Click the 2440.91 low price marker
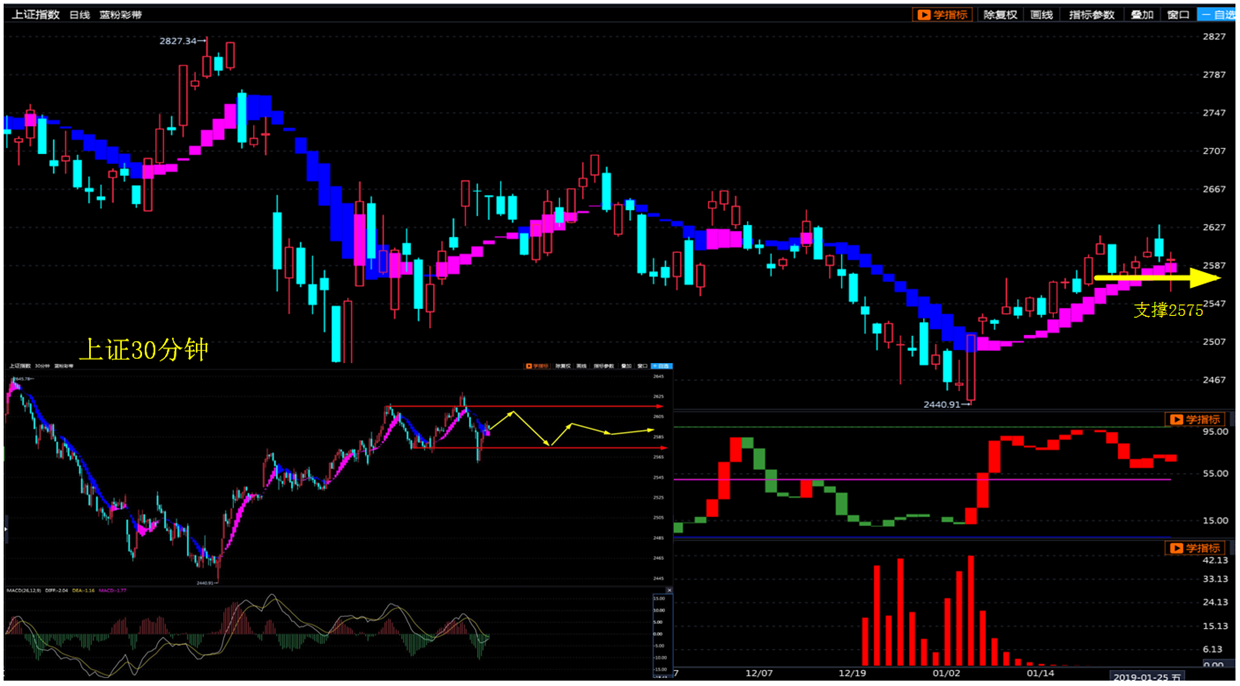This screenshot has width=1240, height=686. tap(941, 405)
